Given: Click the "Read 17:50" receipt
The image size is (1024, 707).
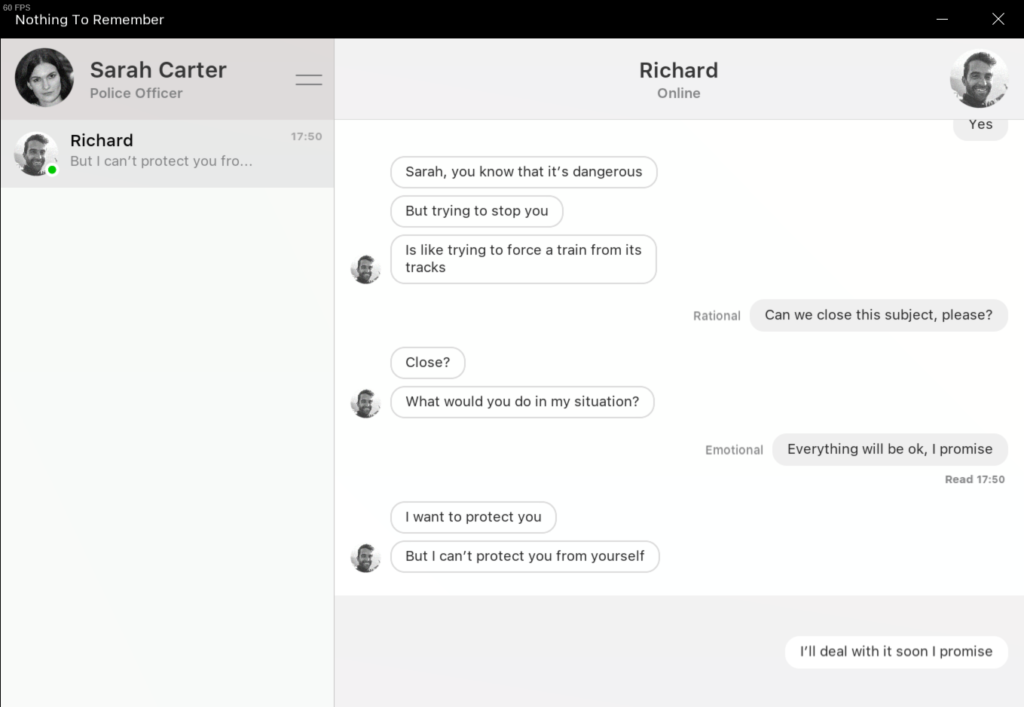Looking at the screenshot, I should pos(974,479).
